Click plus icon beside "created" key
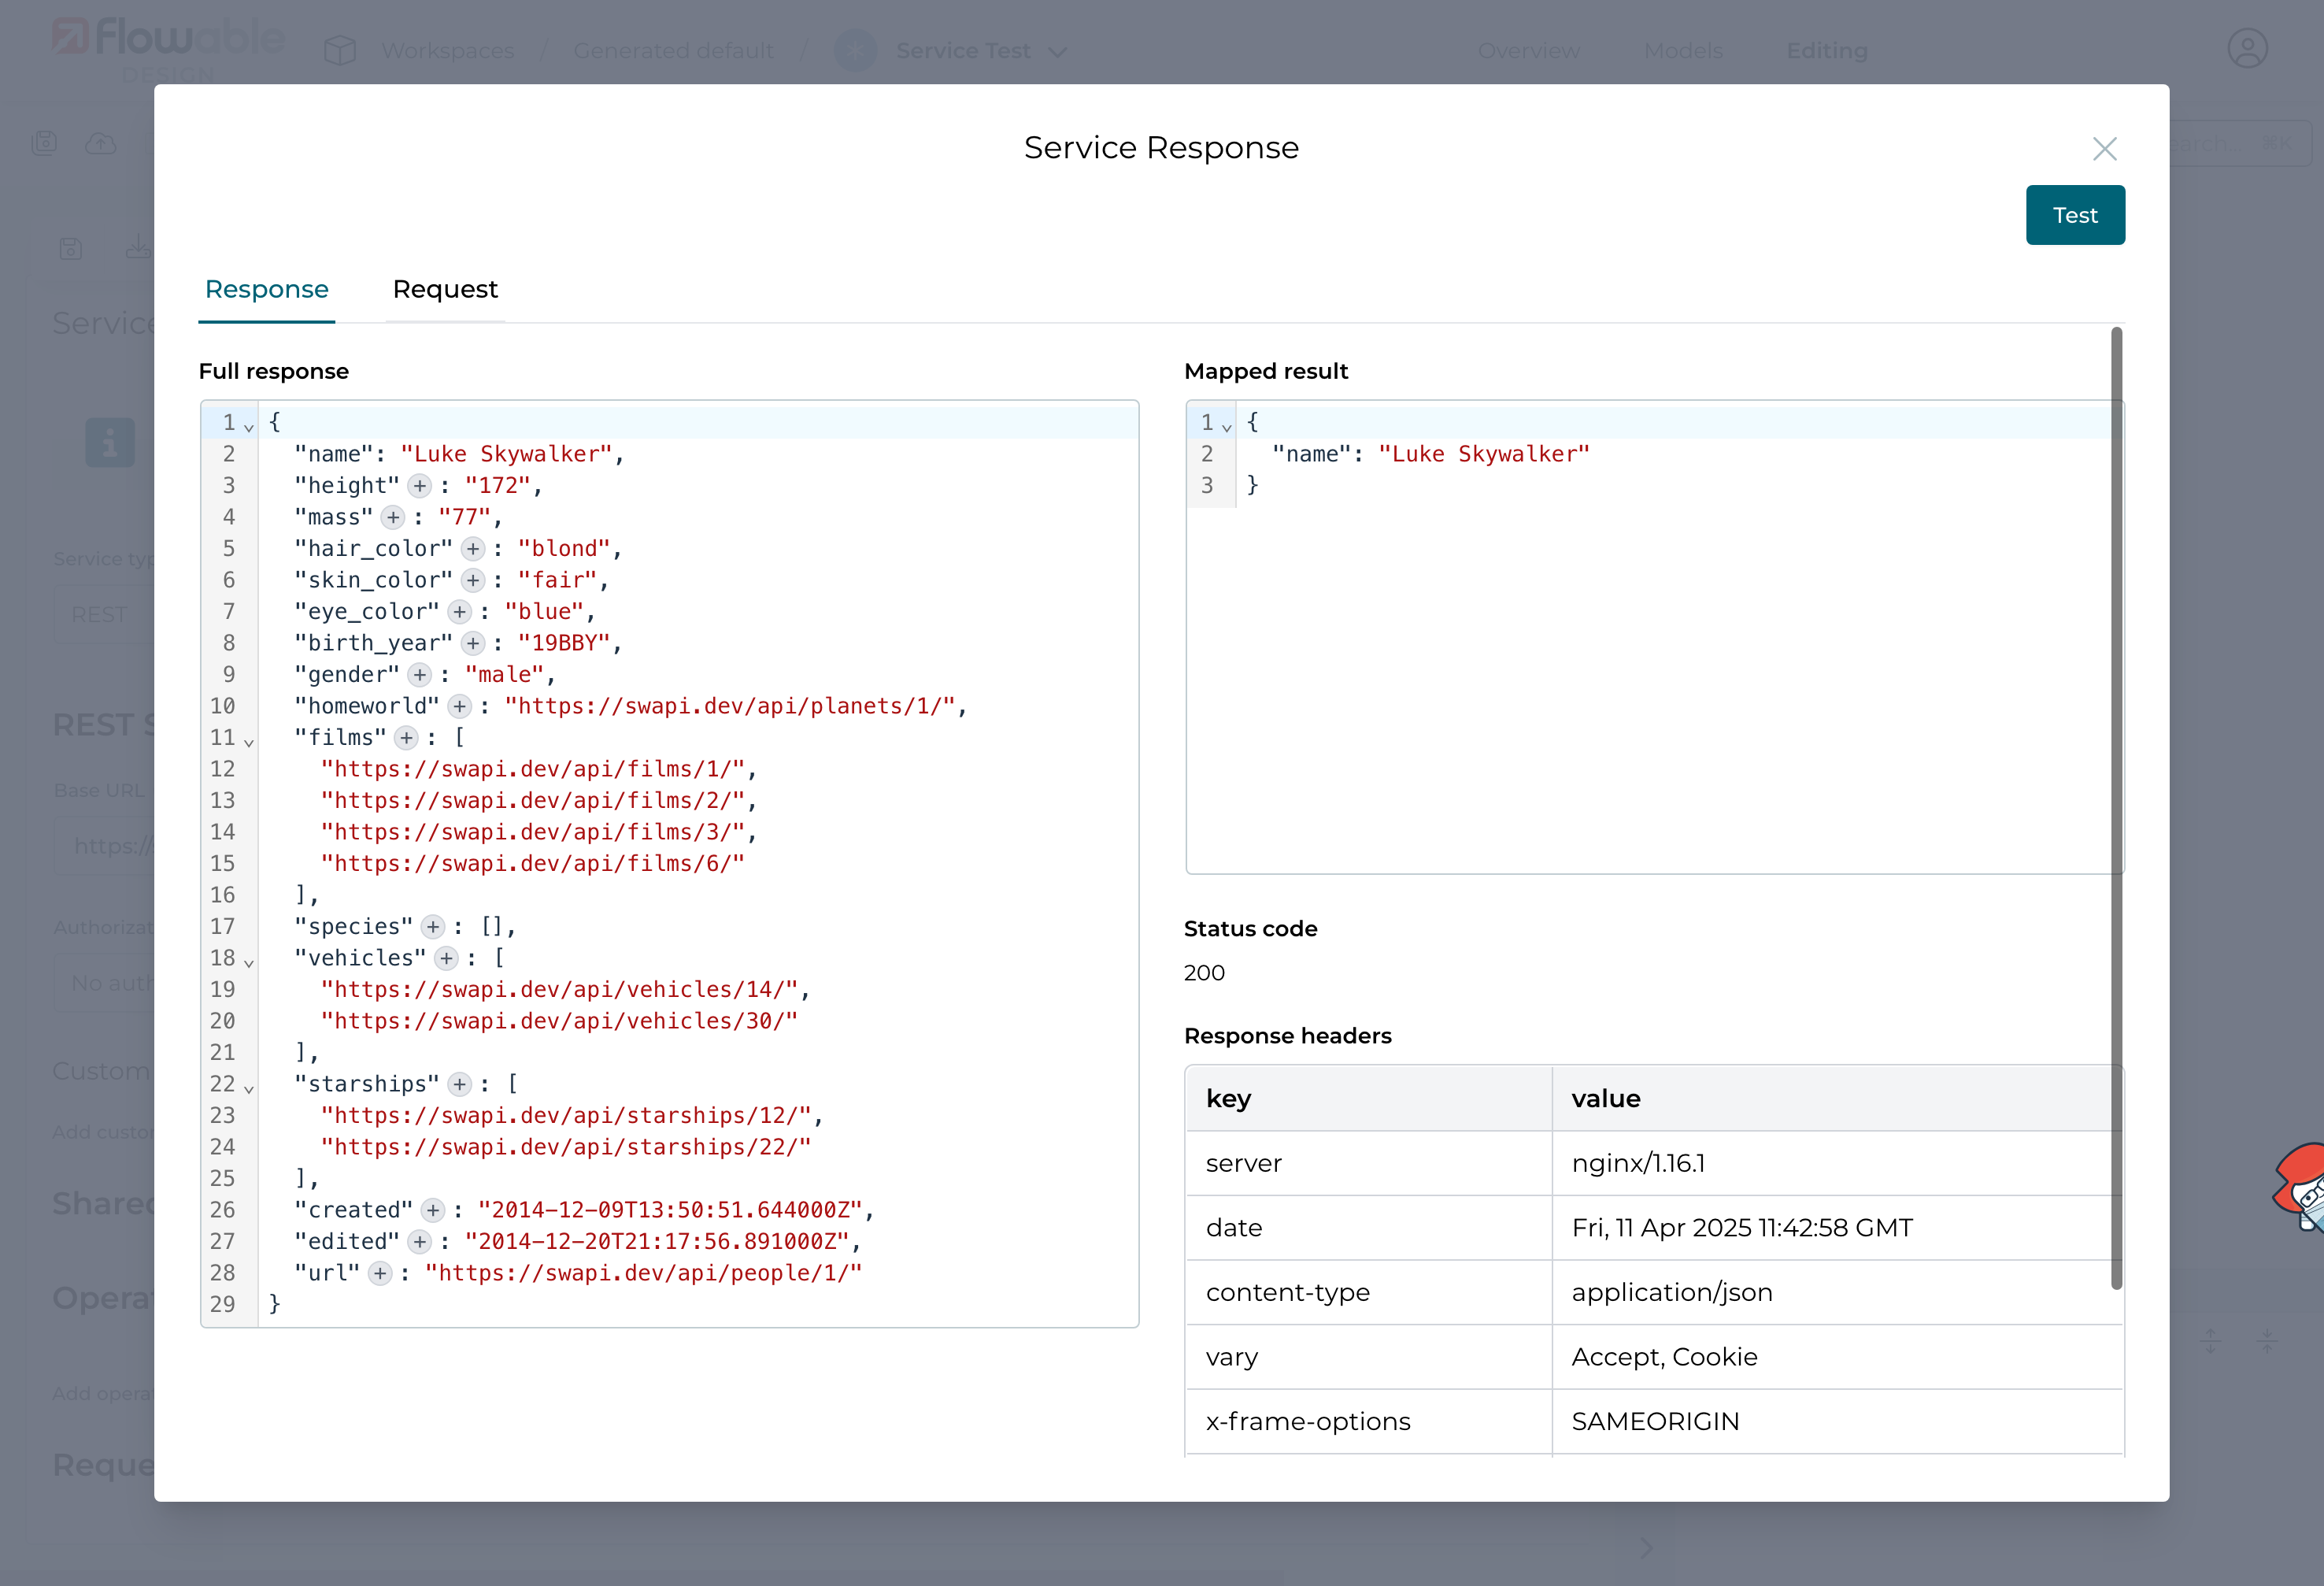2324x1586 pixels. point(433,1210)
